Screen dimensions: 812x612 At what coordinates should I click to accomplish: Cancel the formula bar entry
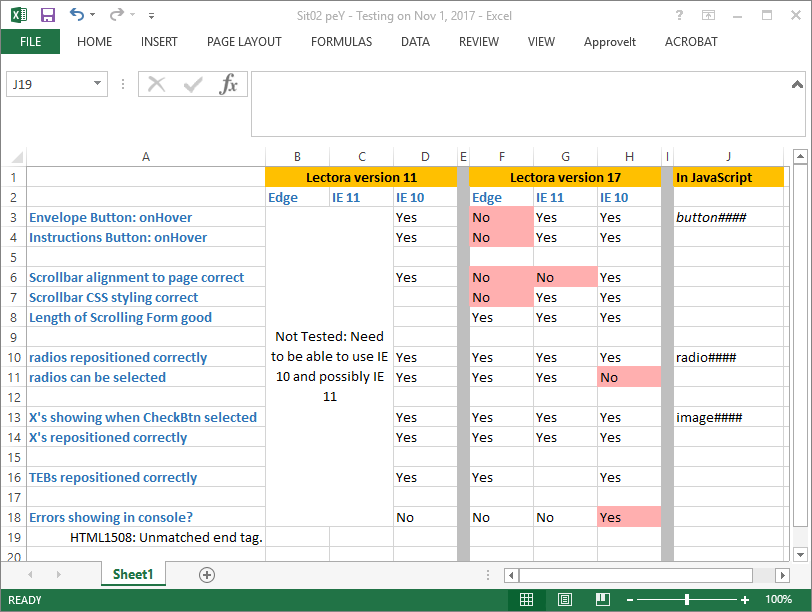[x=156, y=84]
